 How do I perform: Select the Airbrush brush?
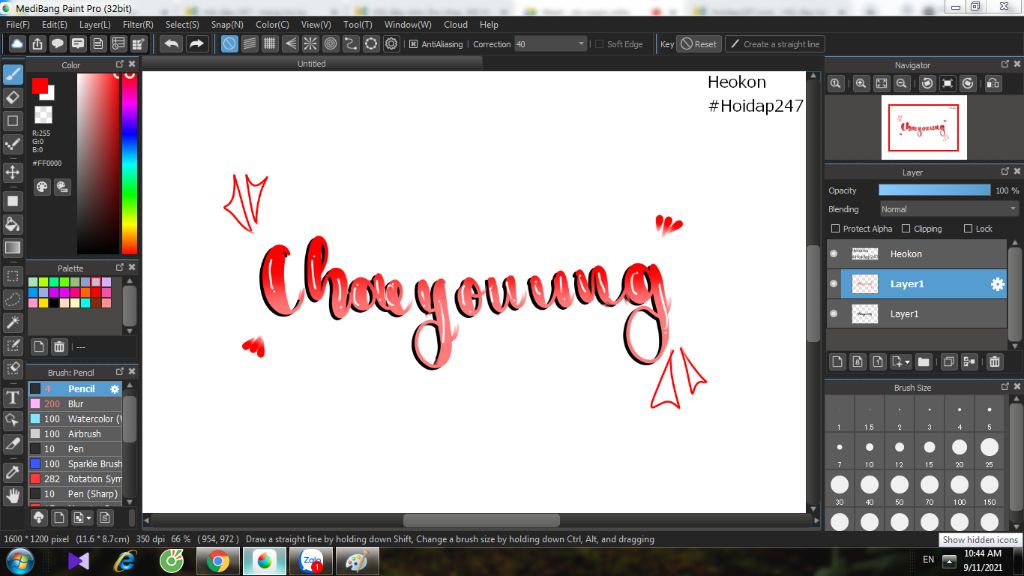(x=76, y=434)
